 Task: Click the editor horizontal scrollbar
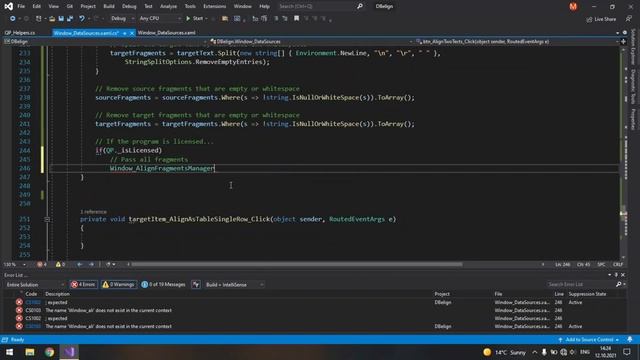click(x=297, y=264)
